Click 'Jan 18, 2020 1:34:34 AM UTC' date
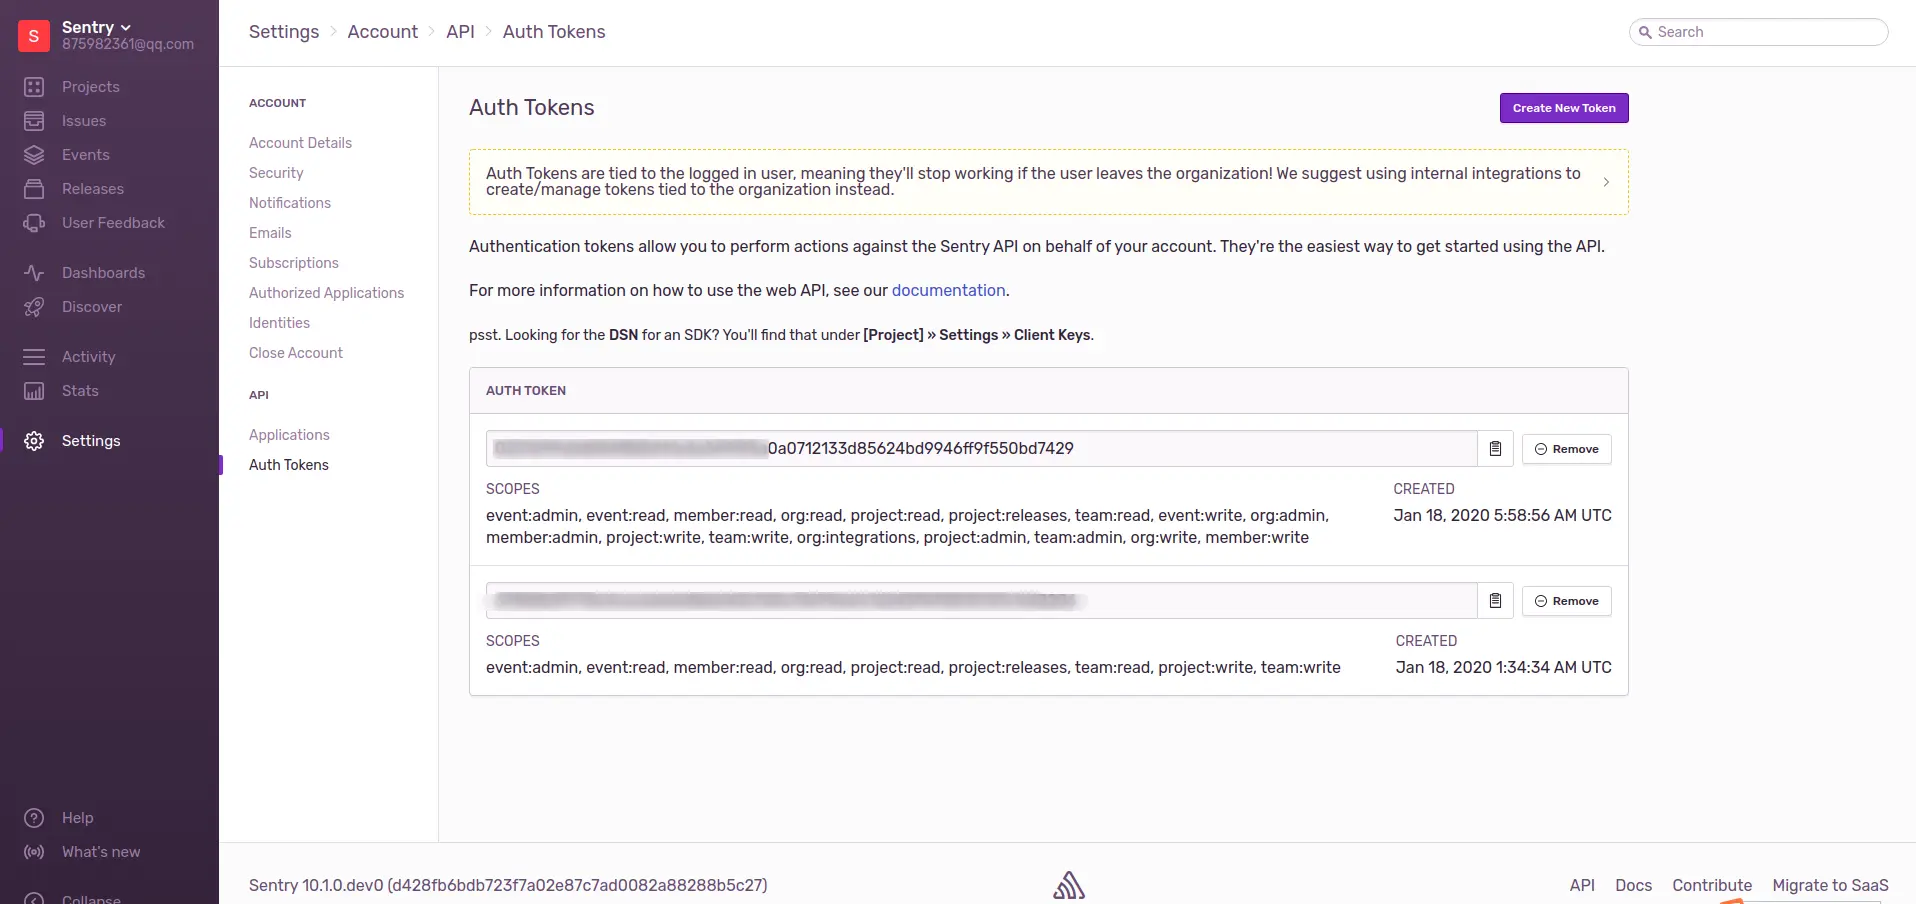The width and height of the screenshot is (1916, 904). [1504, 668]
